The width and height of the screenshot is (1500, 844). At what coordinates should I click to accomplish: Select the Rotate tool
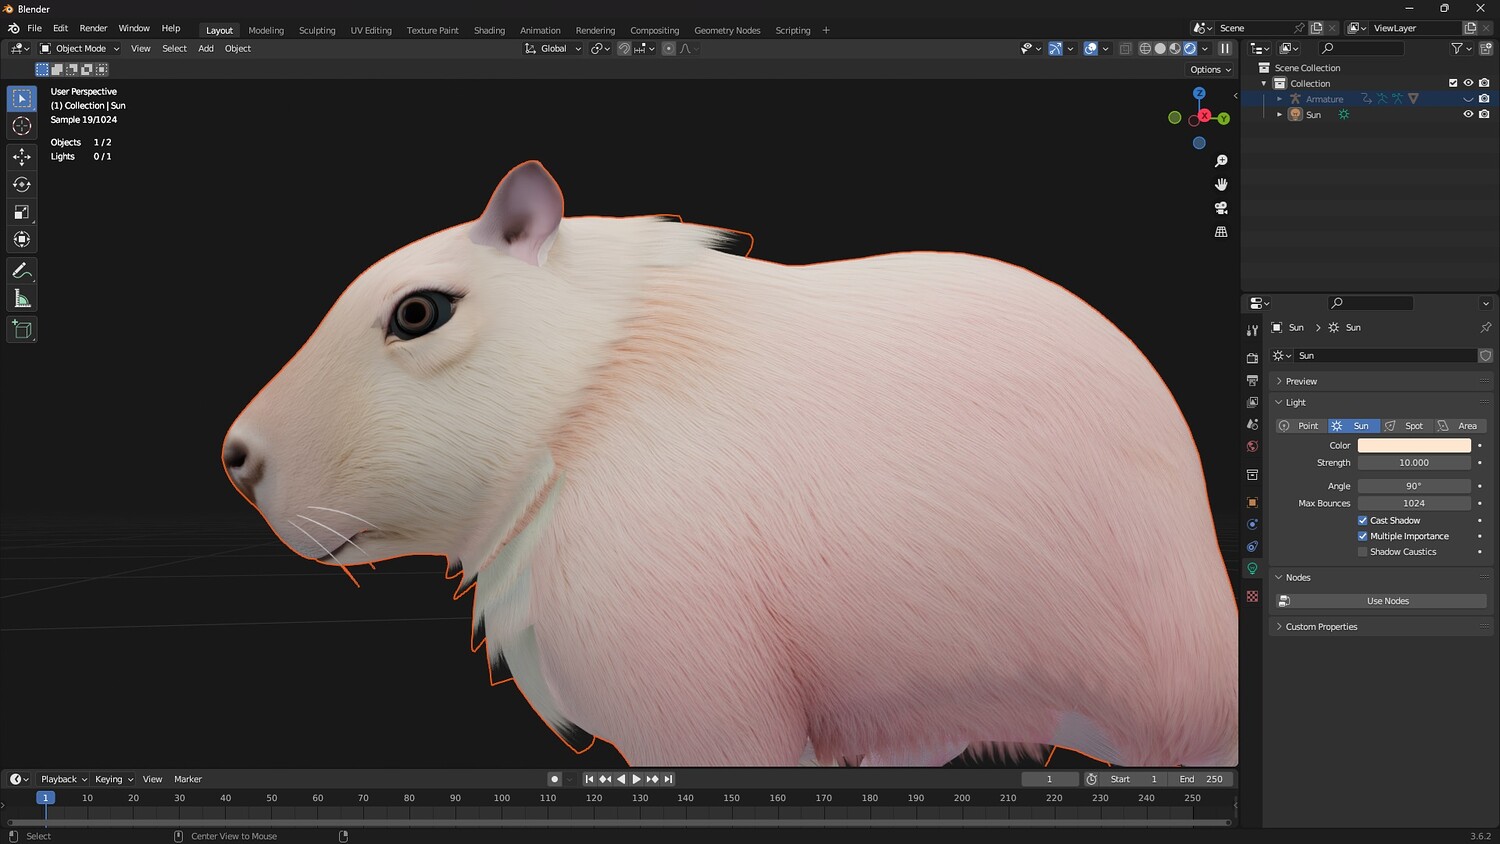pos(22,184)
